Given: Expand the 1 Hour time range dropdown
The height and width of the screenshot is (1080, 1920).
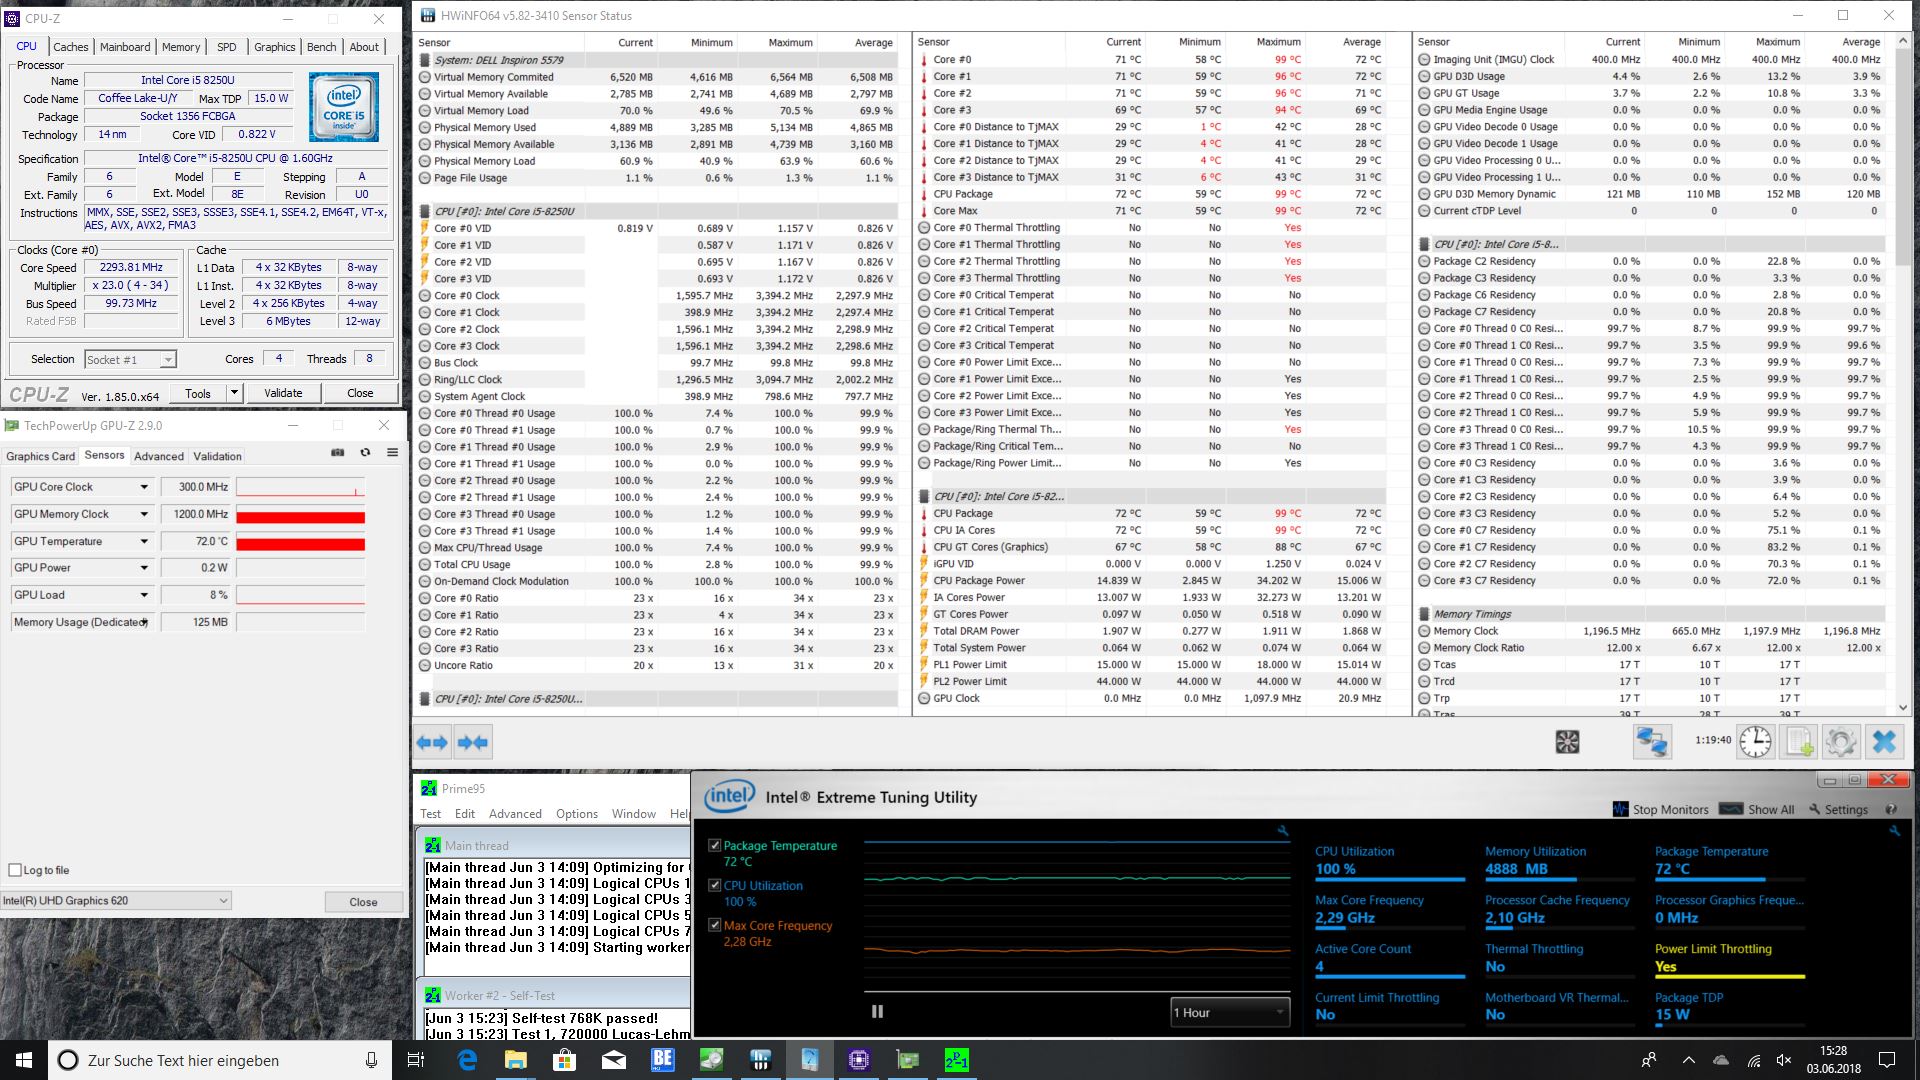Looking at the screenshot, I should tap(1229, 1012).
